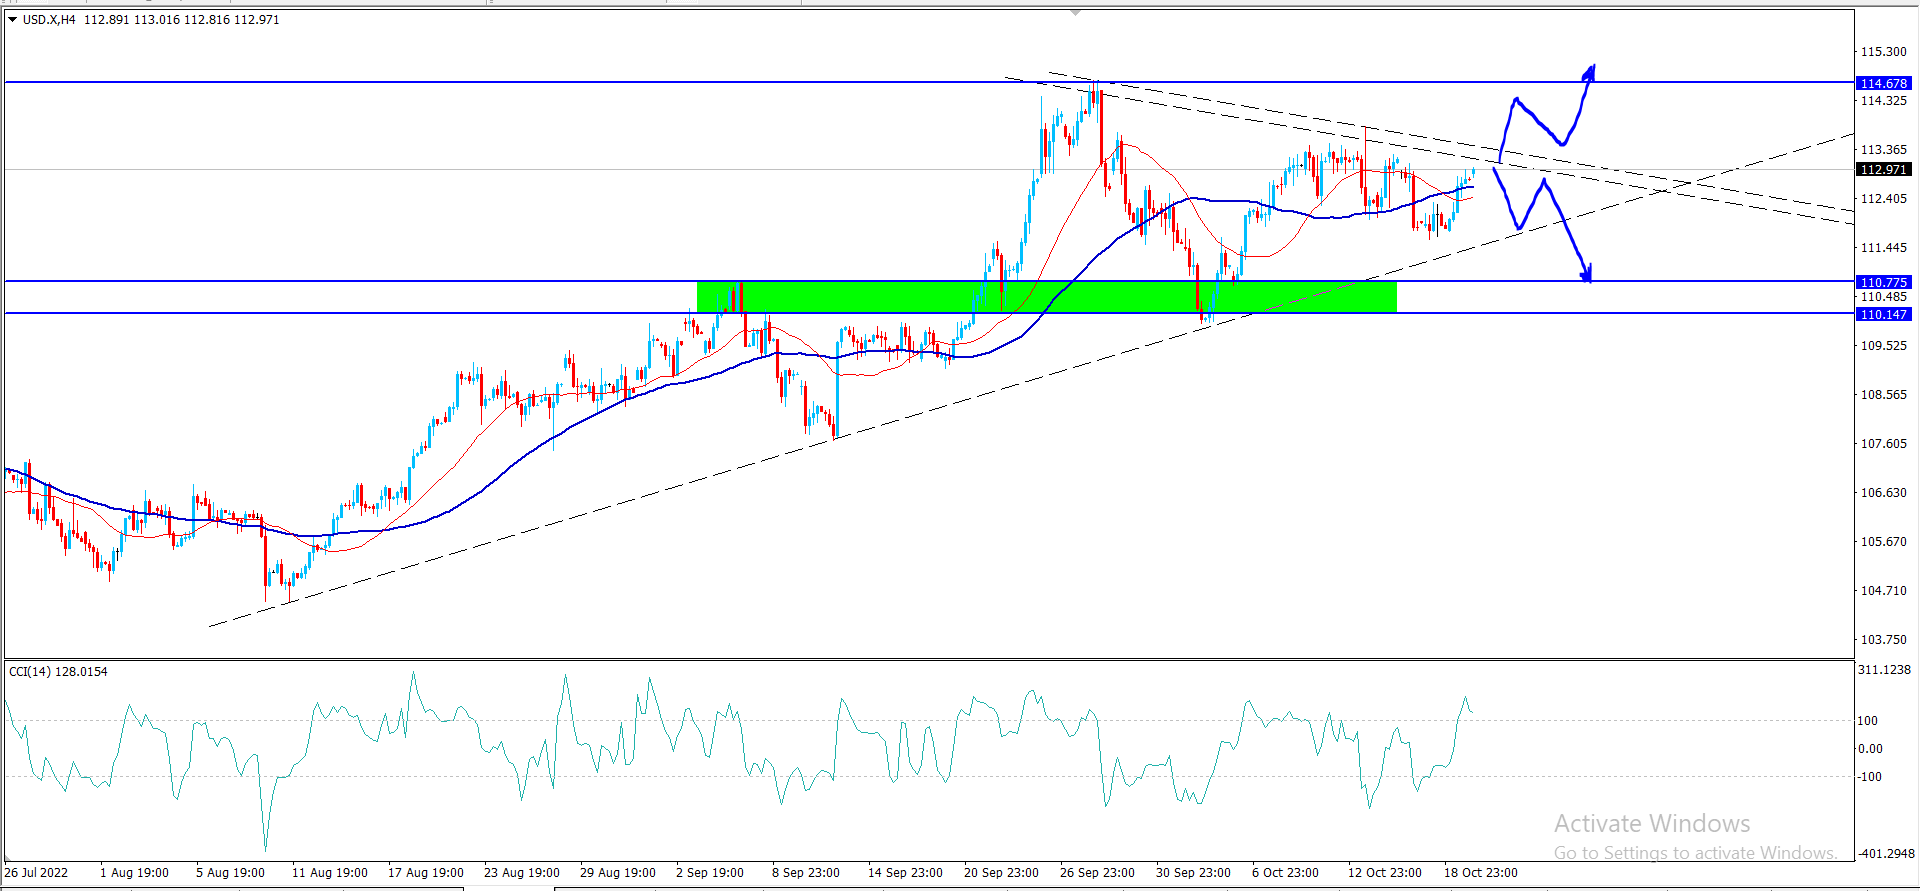The height and width of the screenshot is (891, 1920).
Task: Click the USD.X,H4 symbol title text
Action: (x=49, y=20)
